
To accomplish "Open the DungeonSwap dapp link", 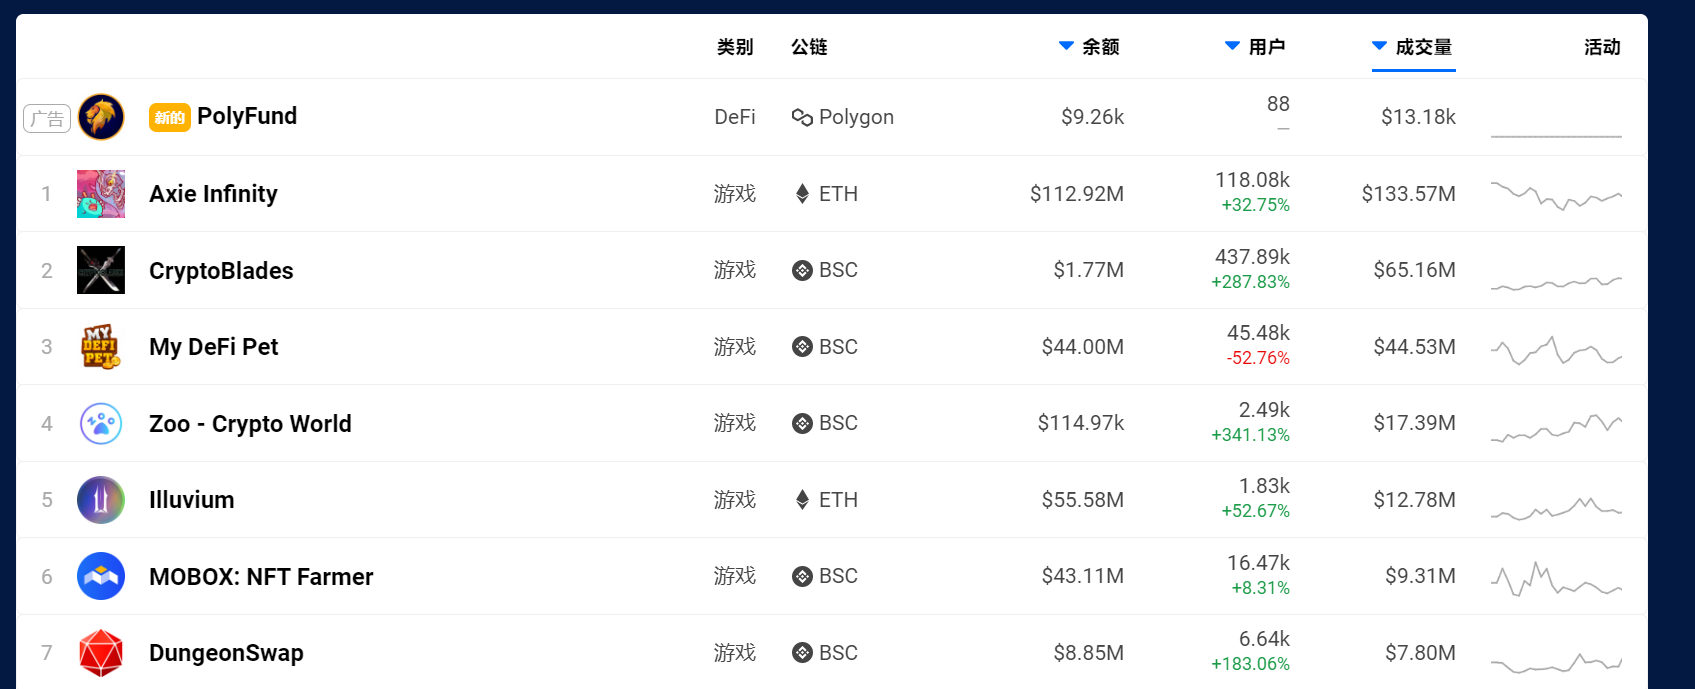I will 226,653.
